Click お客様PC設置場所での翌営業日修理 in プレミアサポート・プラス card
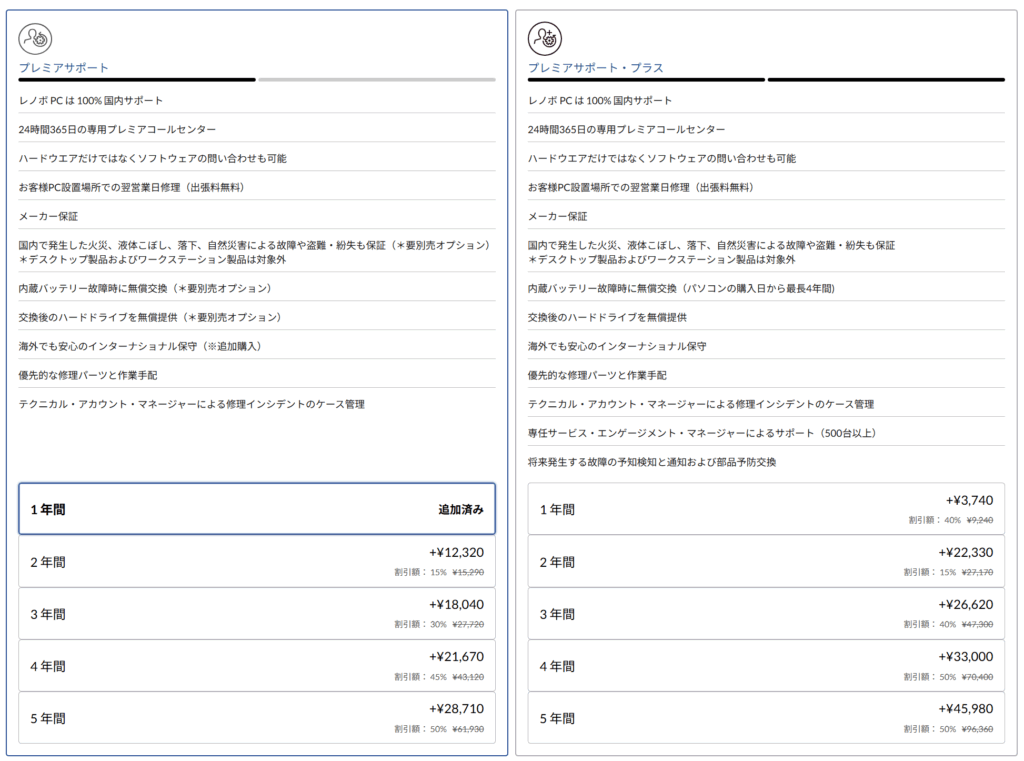 [641, 187]
